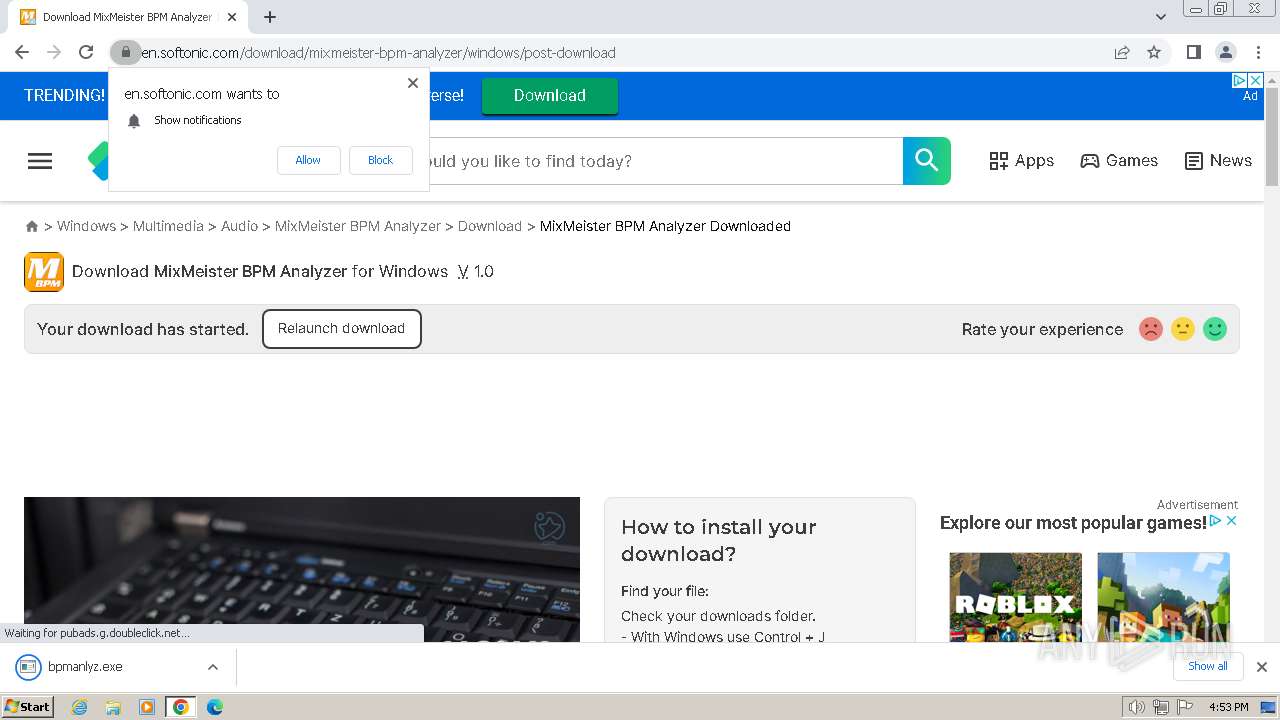
Task: Switch to Chrome in taskbar
Action: click(x=180, y=707)
